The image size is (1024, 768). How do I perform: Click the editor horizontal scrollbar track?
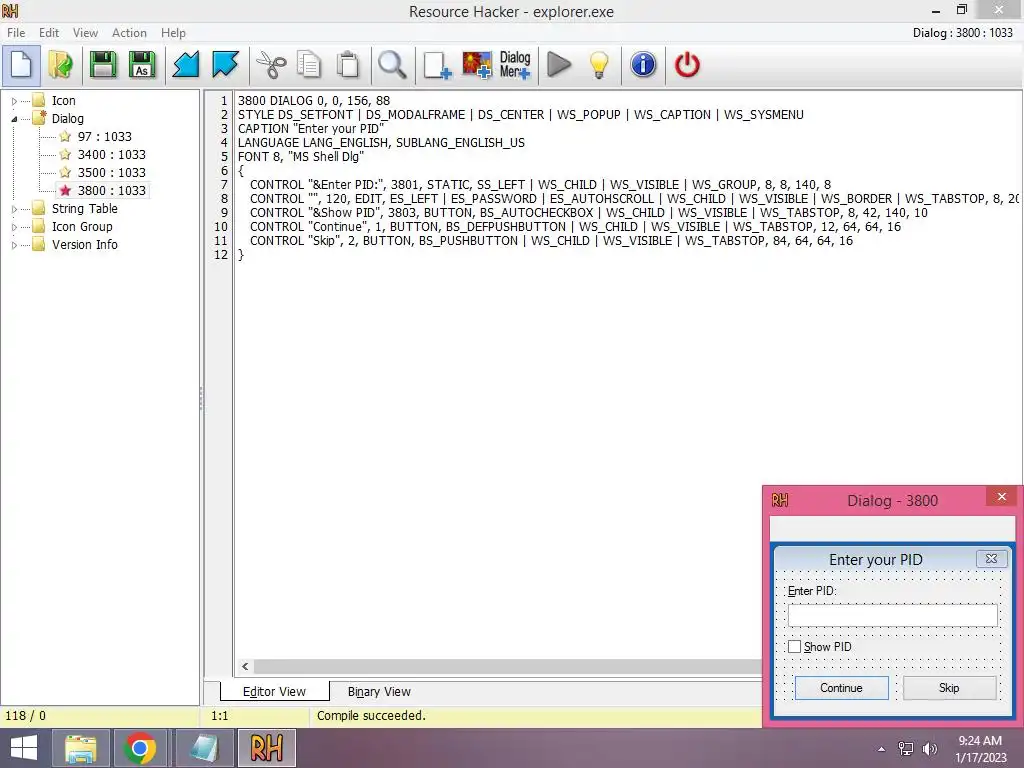click(x=507, y=667)
